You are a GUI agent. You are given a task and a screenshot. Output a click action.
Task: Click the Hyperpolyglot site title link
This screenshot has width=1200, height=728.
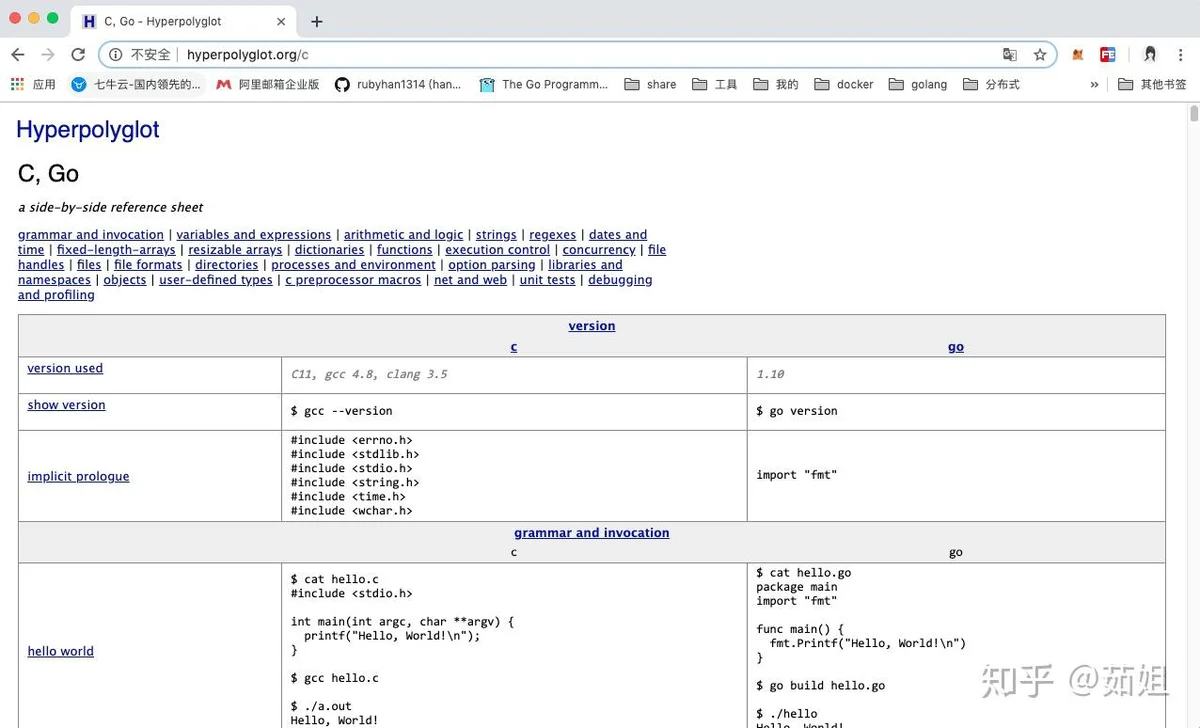(88, 129)
